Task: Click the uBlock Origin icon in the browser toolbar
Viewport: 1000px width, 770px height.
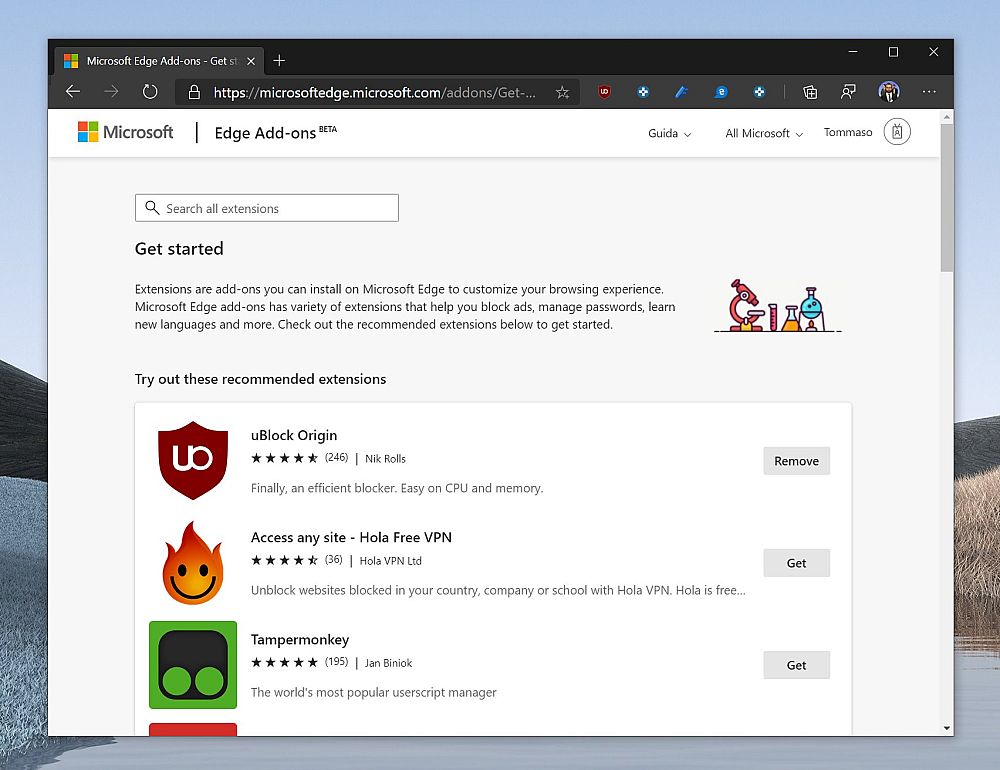Action: [604, 92]
